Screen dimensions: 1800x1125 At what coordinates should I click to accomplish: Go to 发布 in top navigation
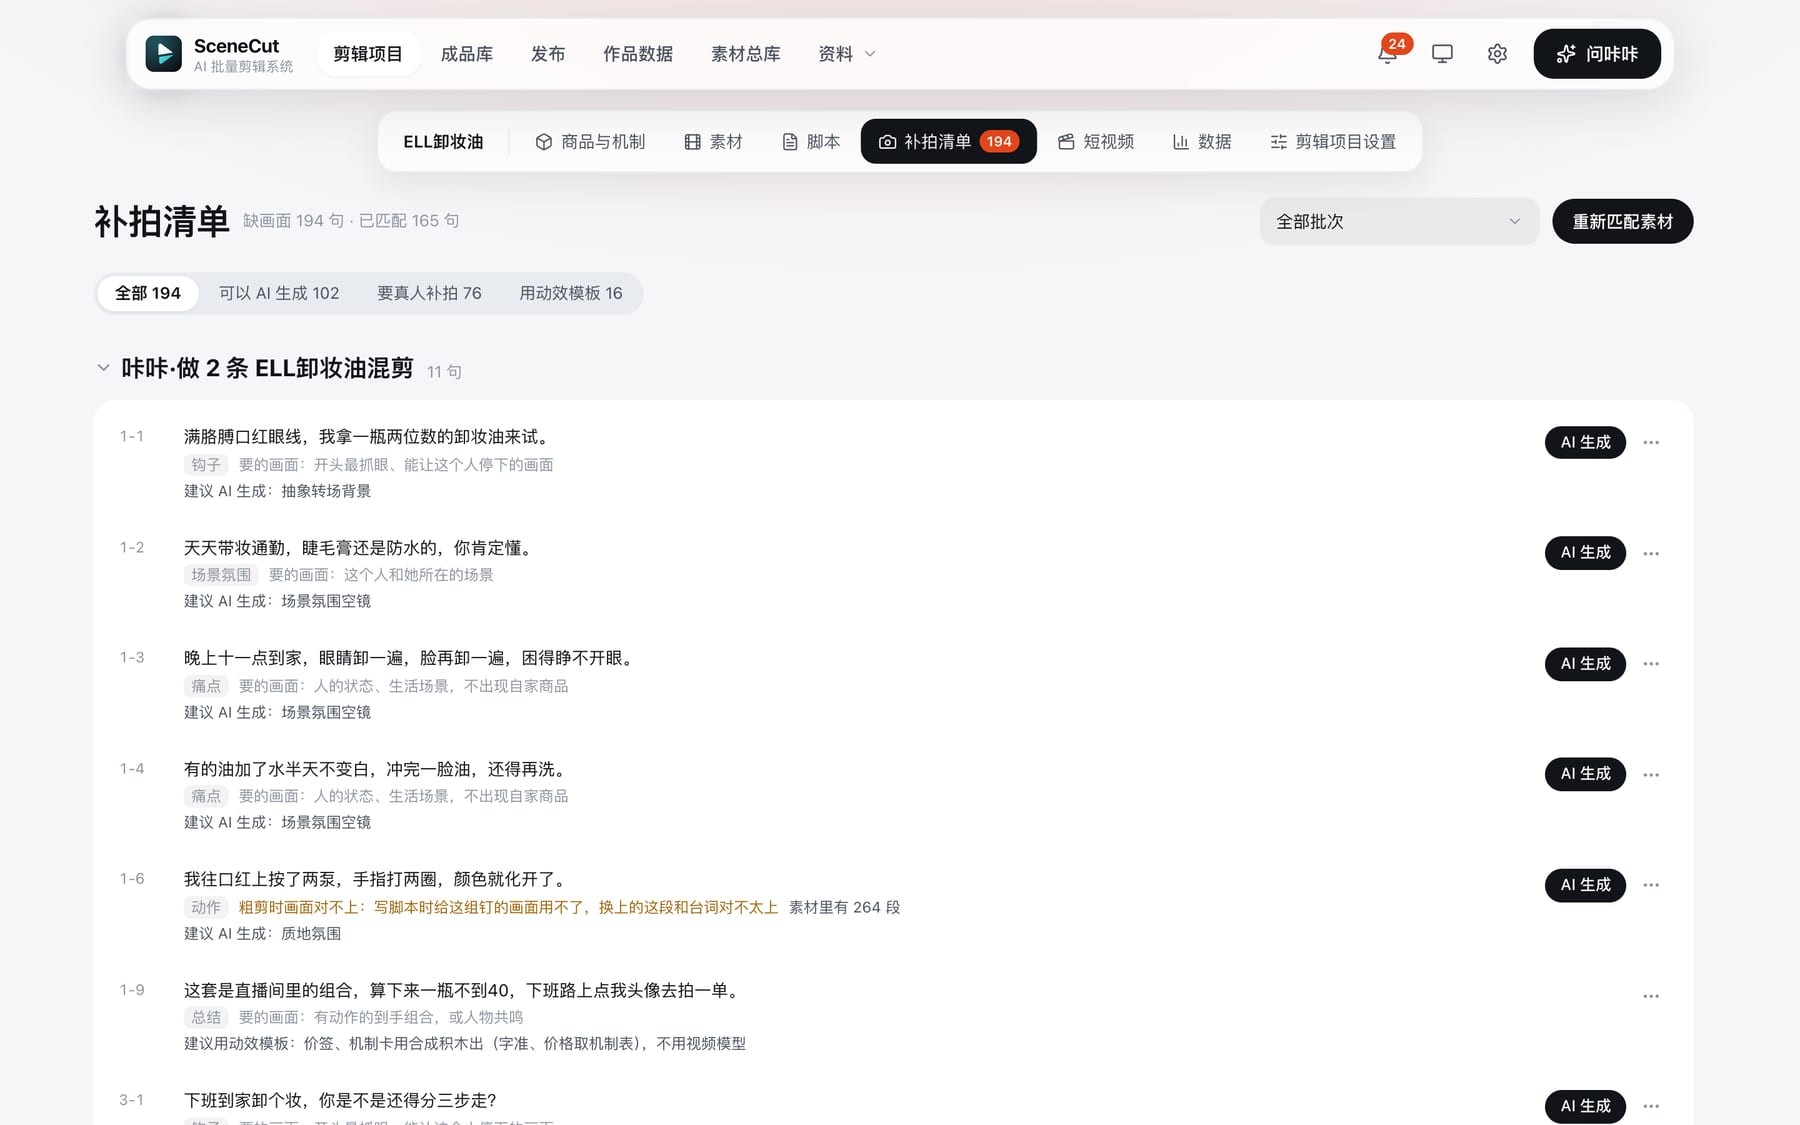[x=548, y=54]
